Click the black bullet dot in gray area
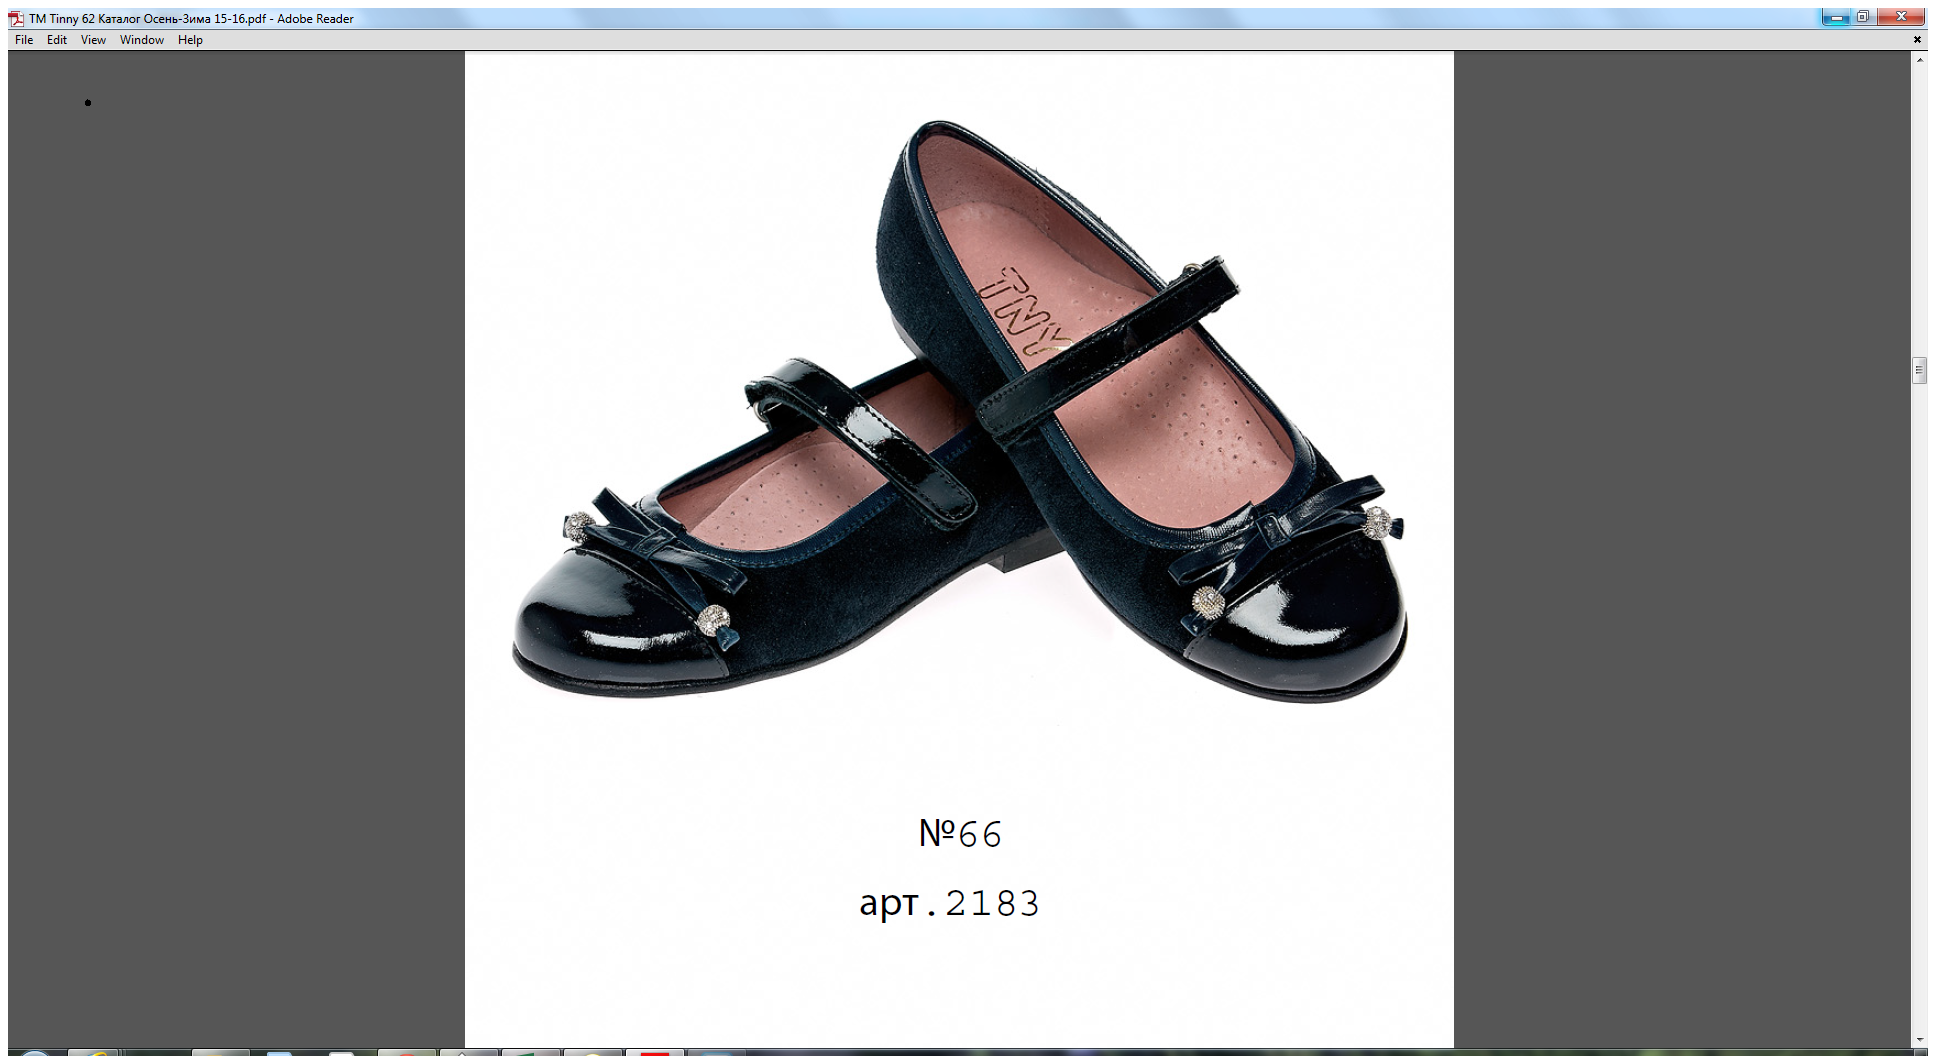The width and height of the screenshot is (1936, 1056). pyautogui.click(x=88, y=103)
